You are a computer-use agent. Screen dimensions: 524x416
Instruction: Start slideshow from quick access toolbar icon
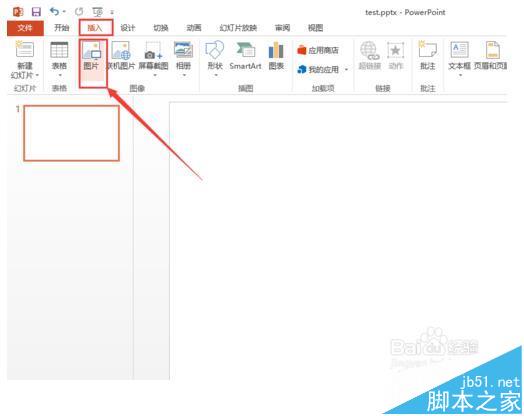[98, 12]
